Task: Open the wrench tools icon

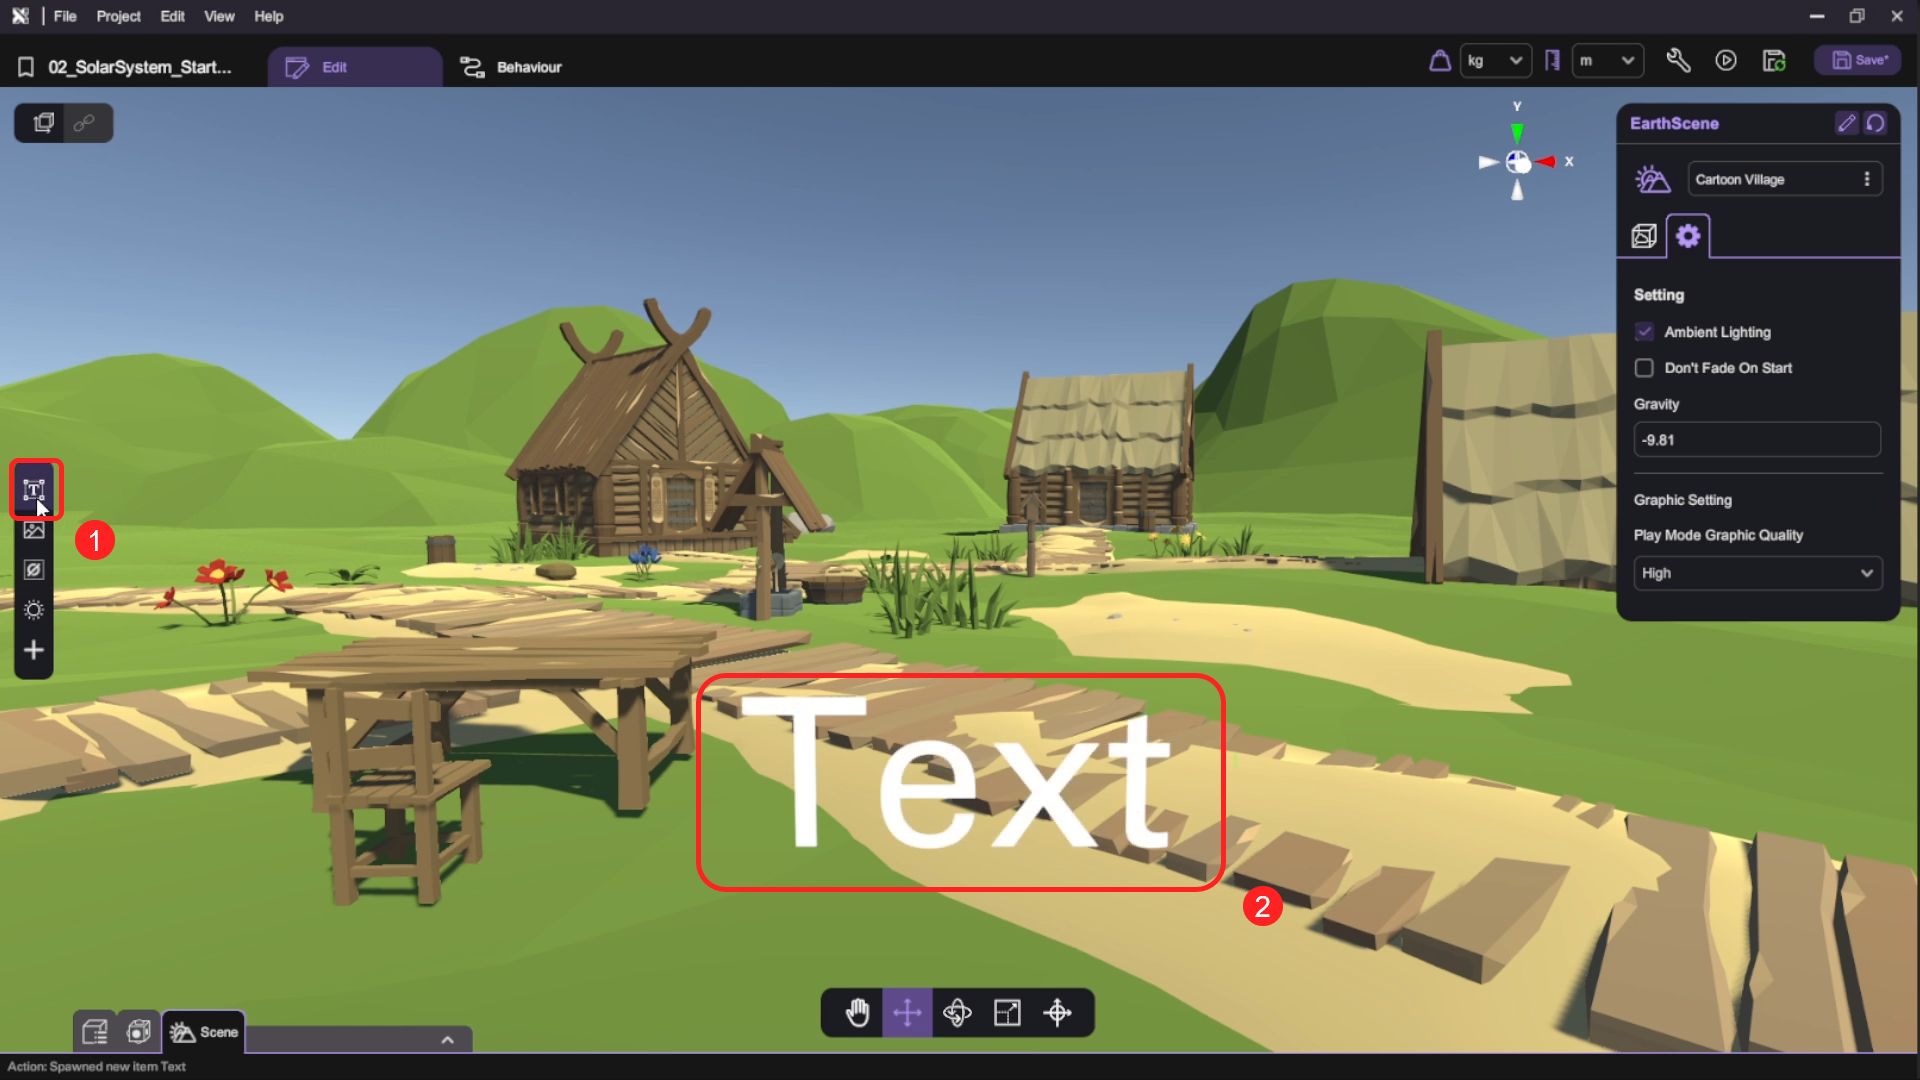Action: (x=1678, y=61)
